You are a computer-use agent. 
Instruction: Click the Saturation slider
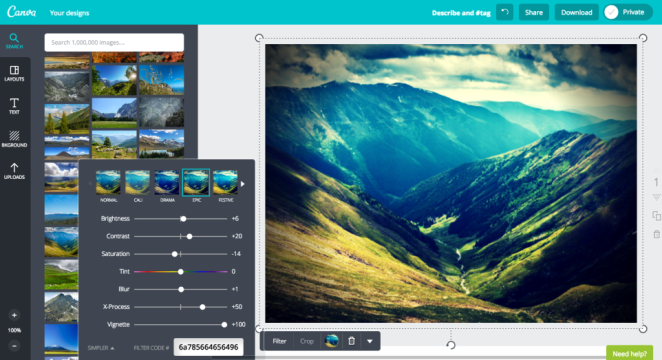(181, 254)
